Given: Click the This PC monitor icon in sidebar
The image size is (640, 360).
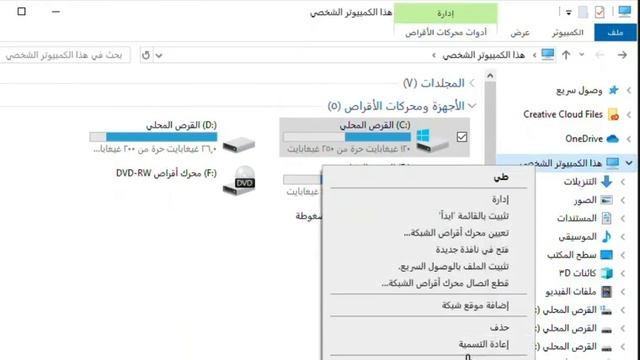Looking at the screenshot, I should 613,163.
